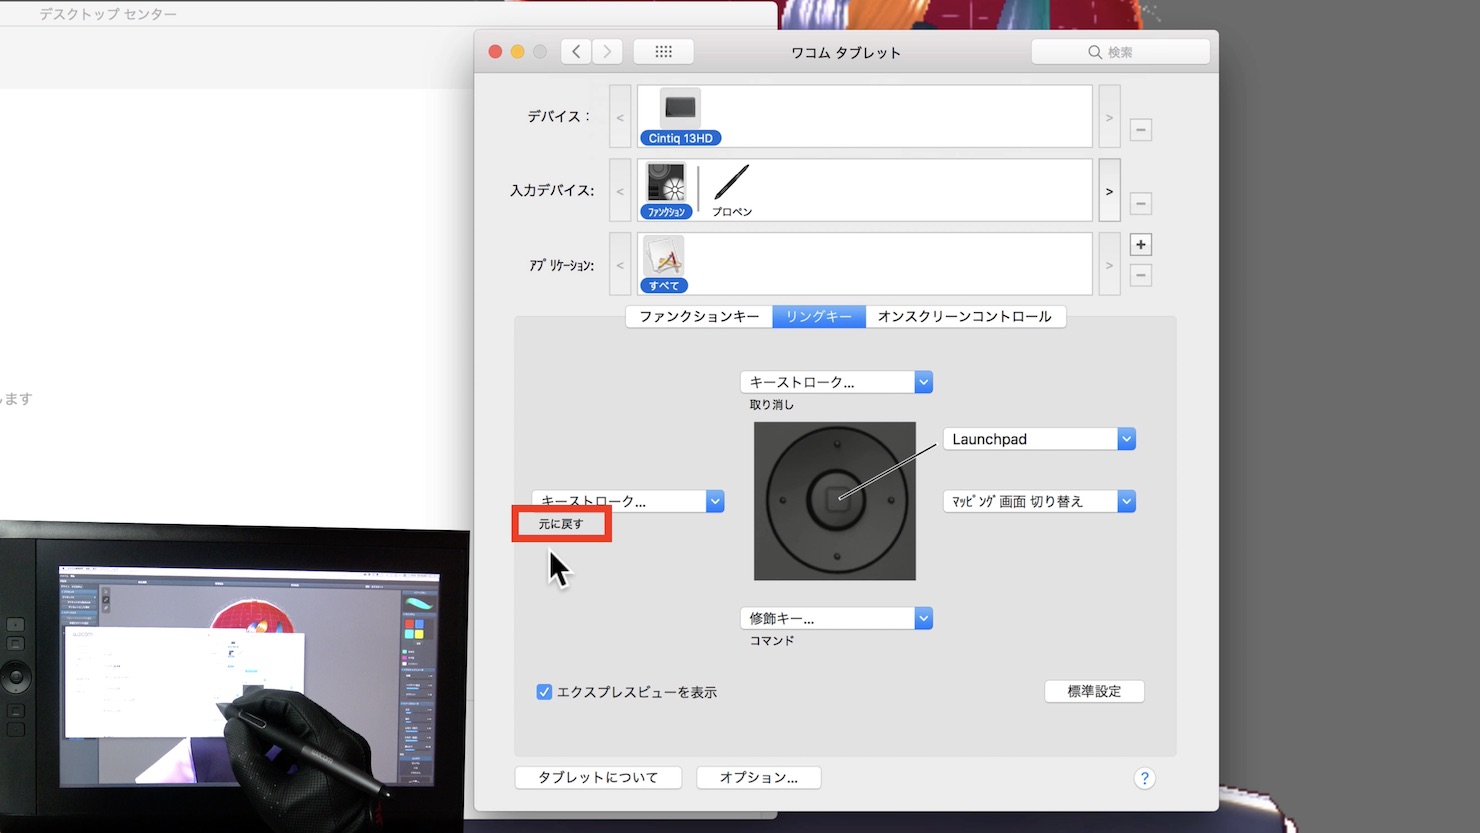
Task: Switch to the ファンクションキー tab
Action: [x=699, y=316]
